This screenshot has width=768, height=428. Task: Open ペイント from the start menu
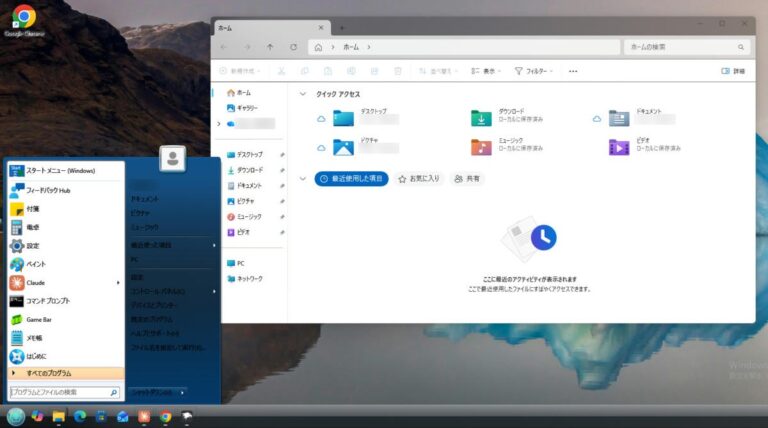(65, 264)
